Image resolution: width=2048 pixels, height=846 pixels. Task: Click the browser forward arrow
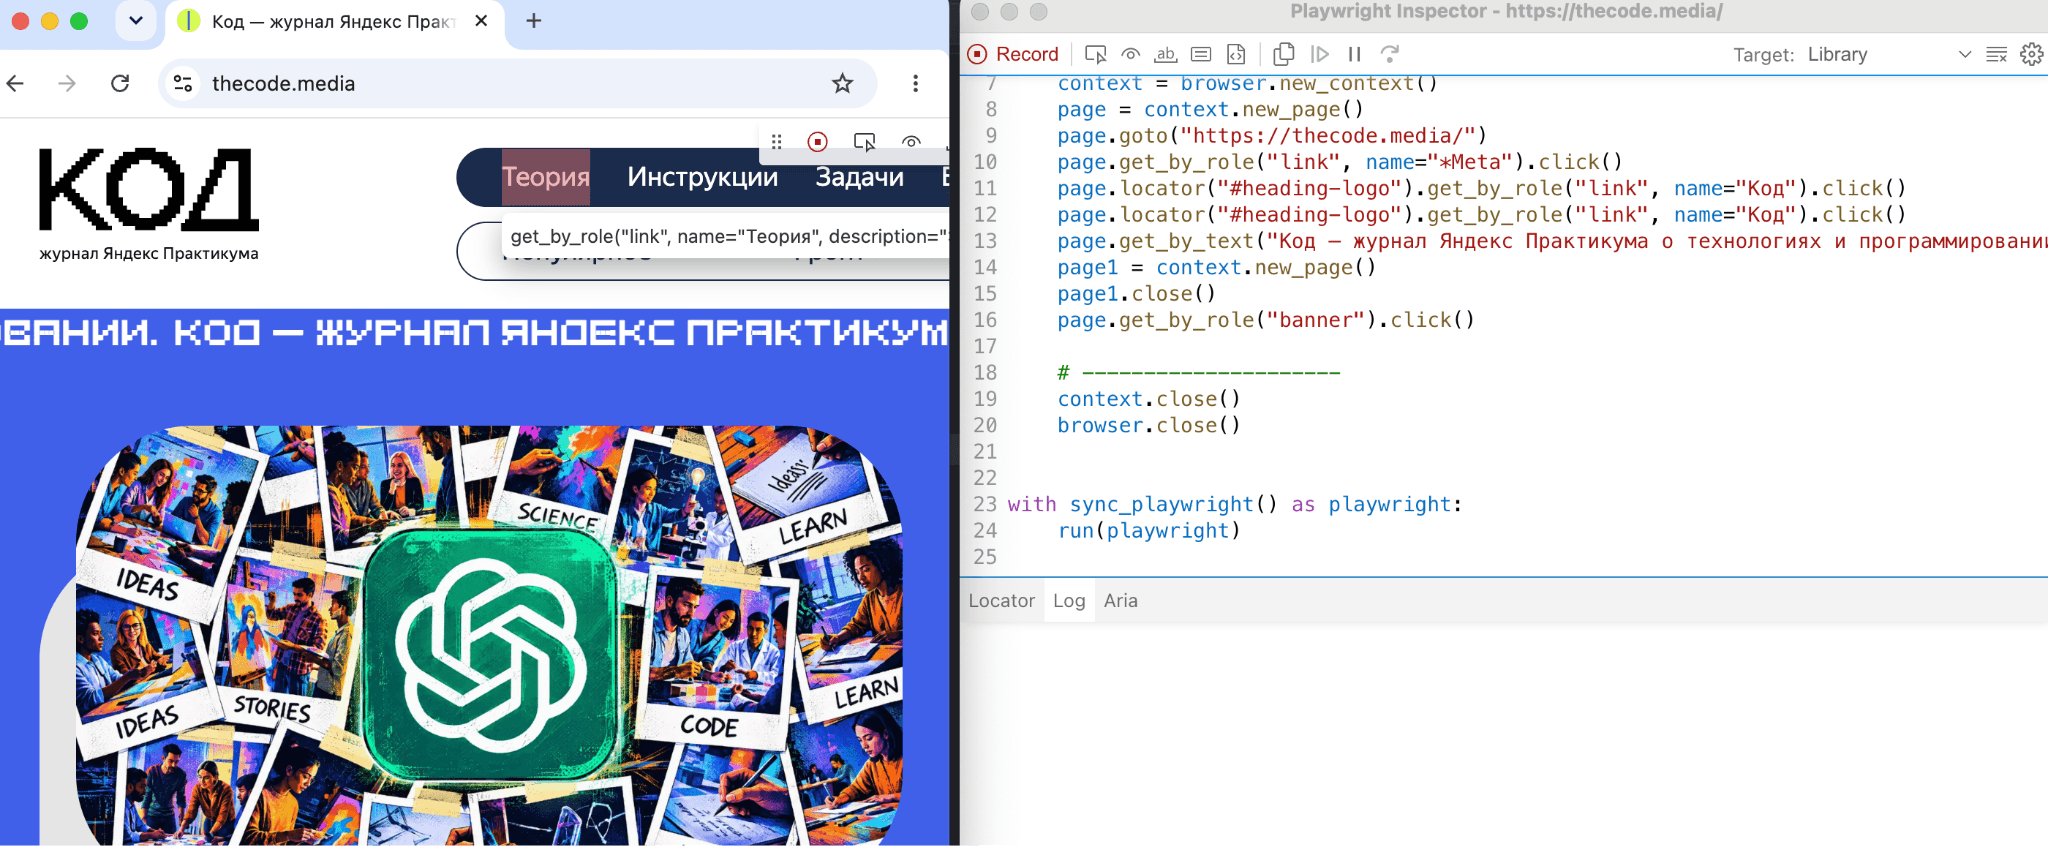(x=67, y=83)
